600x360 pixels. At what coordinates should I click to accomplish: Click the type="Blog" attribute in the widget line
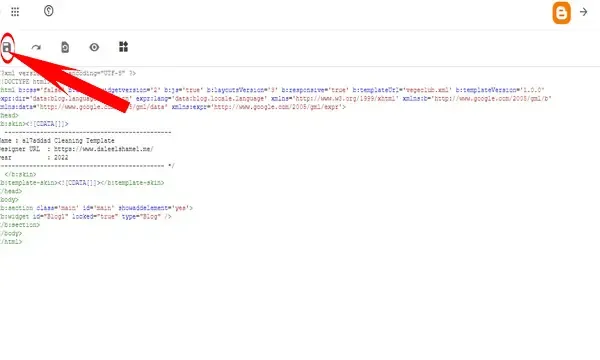point(141,217)
